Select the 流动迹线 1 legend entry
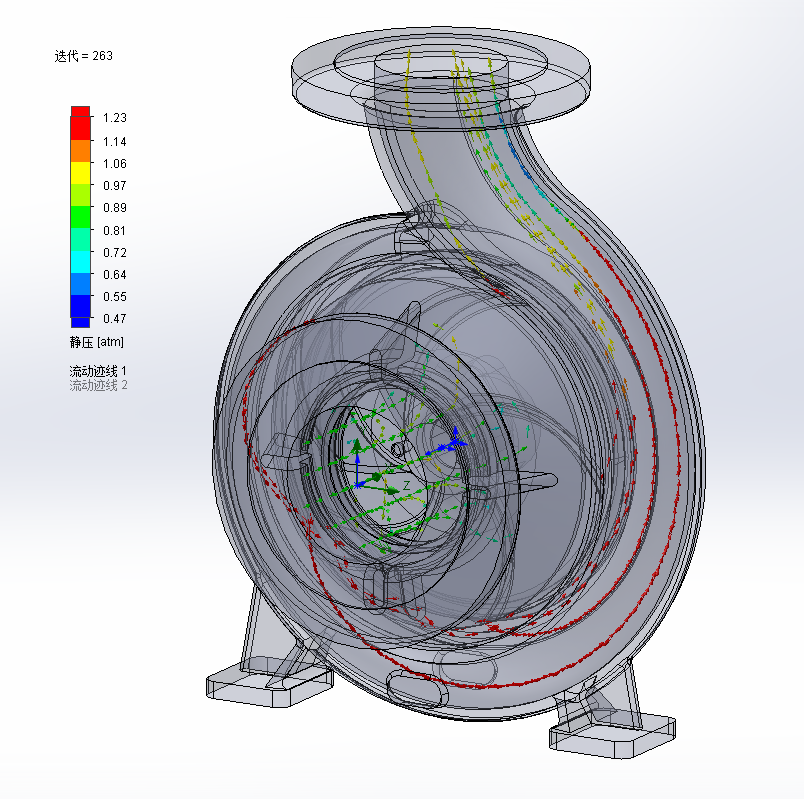This screenshot has height=799, width=804. click(x=98, y=371)
